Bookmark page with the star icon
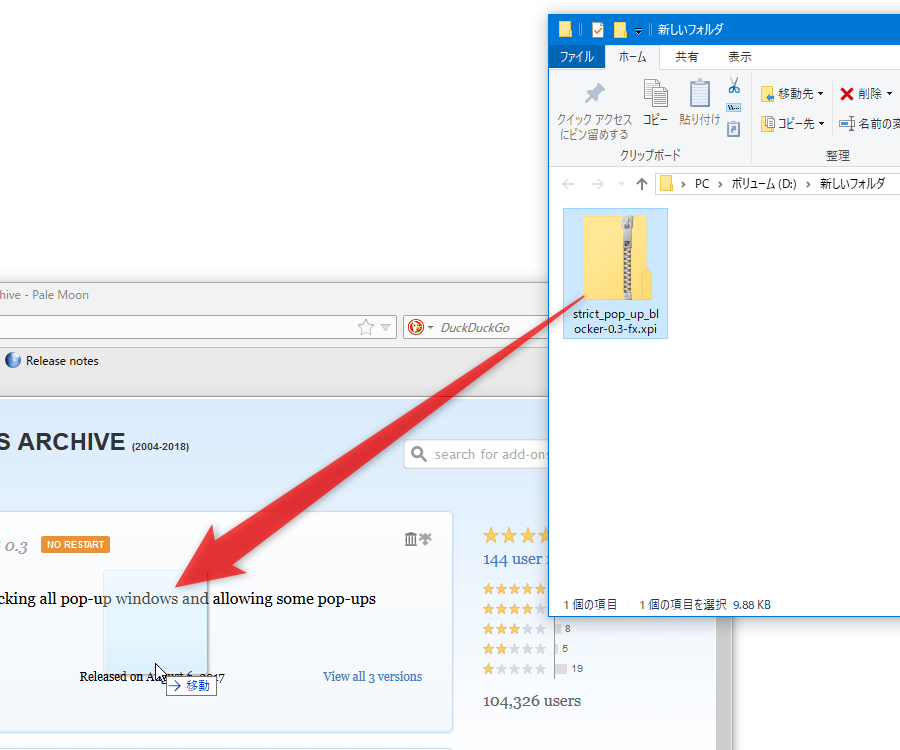The width and height of the screenshot is (900, 750). click(366, 327)
